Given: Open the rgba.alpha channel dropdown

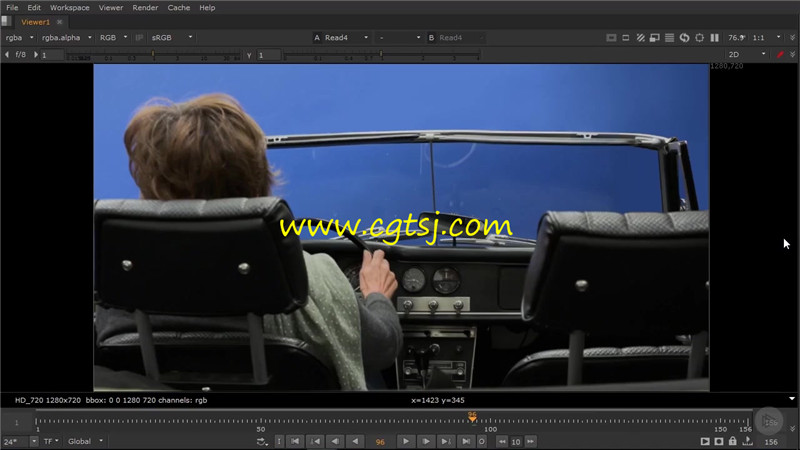Looking at the screenshot, I should click(x=66, y=38).
